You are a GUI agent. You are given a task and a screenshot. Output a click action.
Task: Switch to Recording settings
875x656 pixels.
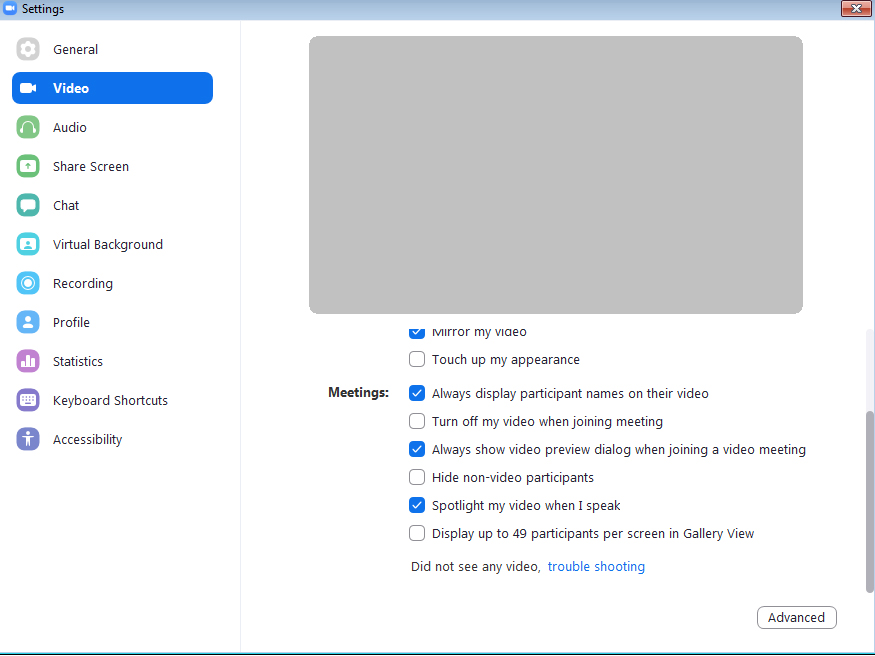coord(112,283)
